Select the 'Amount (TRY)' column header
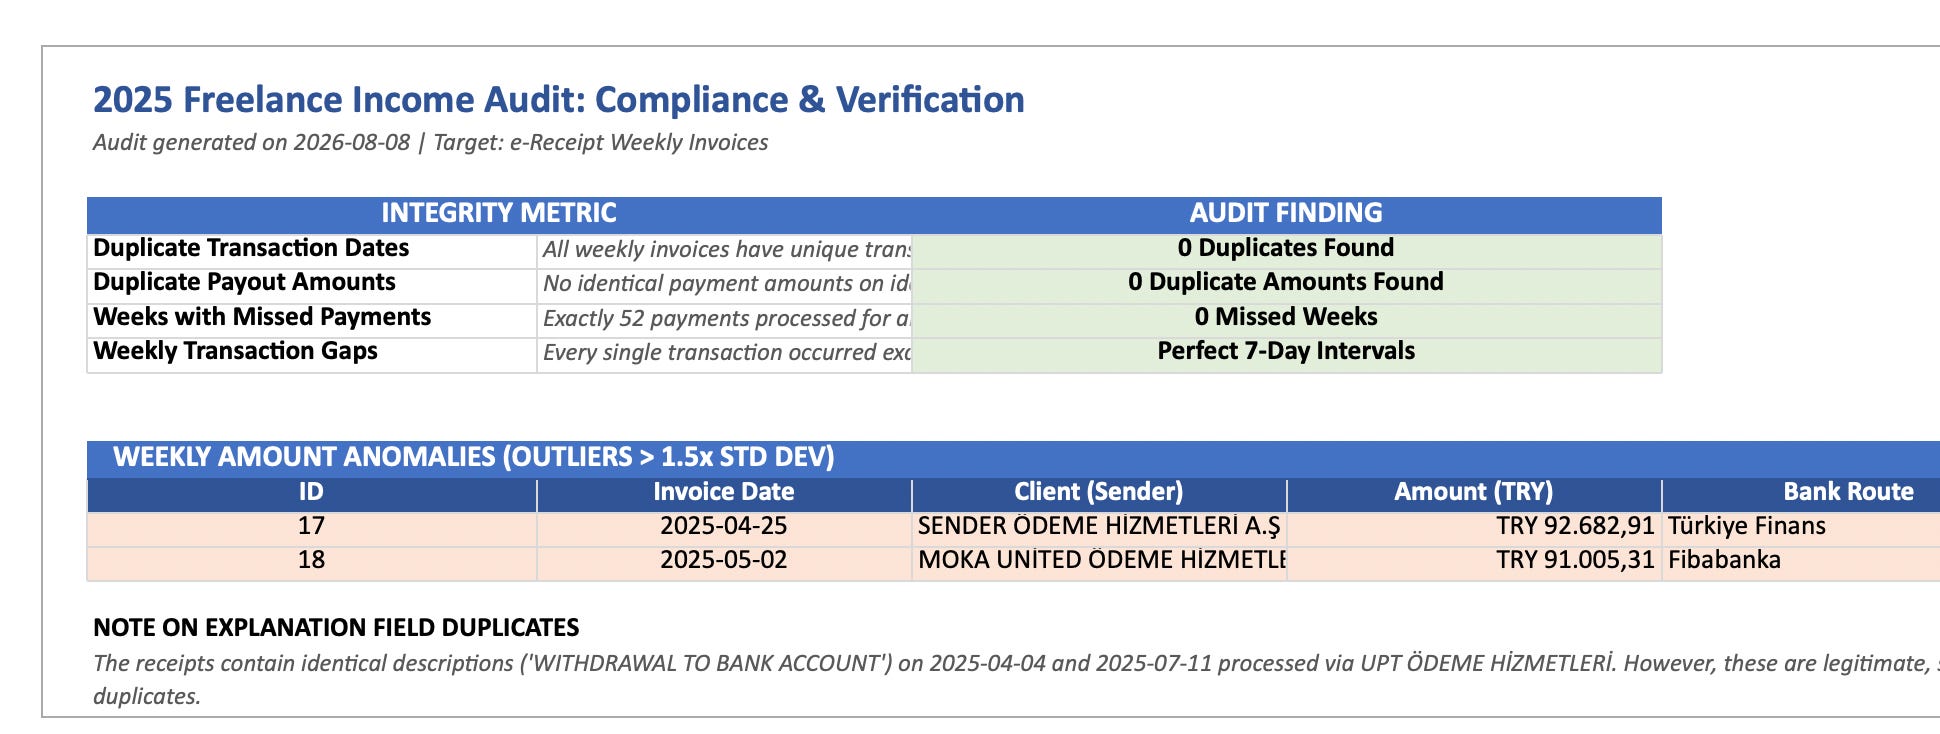1940x734 pixels. [x=1474, y=494]
